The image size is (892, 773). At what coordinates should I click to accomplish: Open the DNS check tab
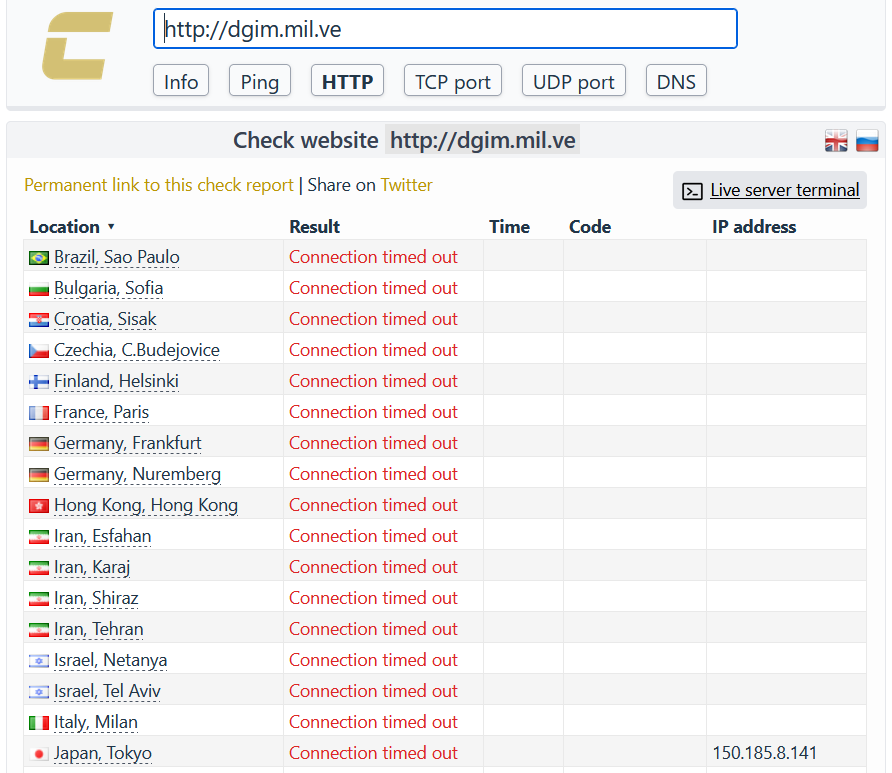(676, 81)
